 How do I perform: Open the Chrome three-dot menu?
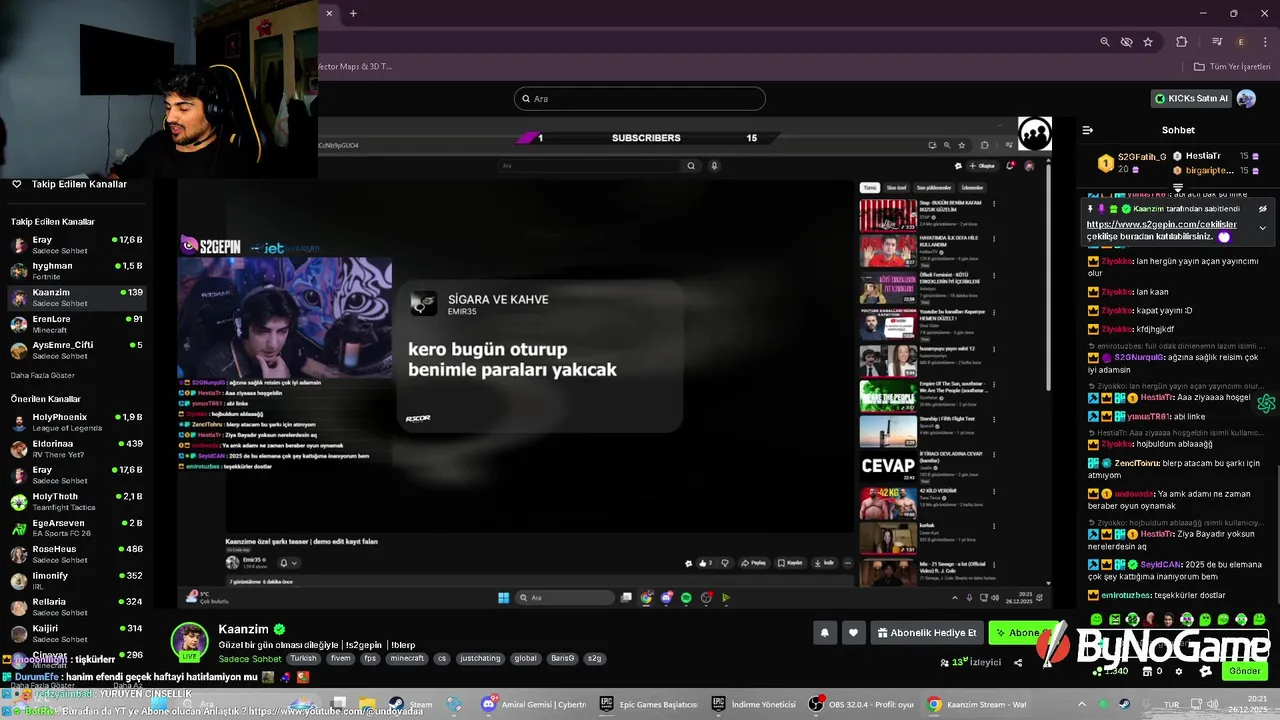pos(1264,42)
